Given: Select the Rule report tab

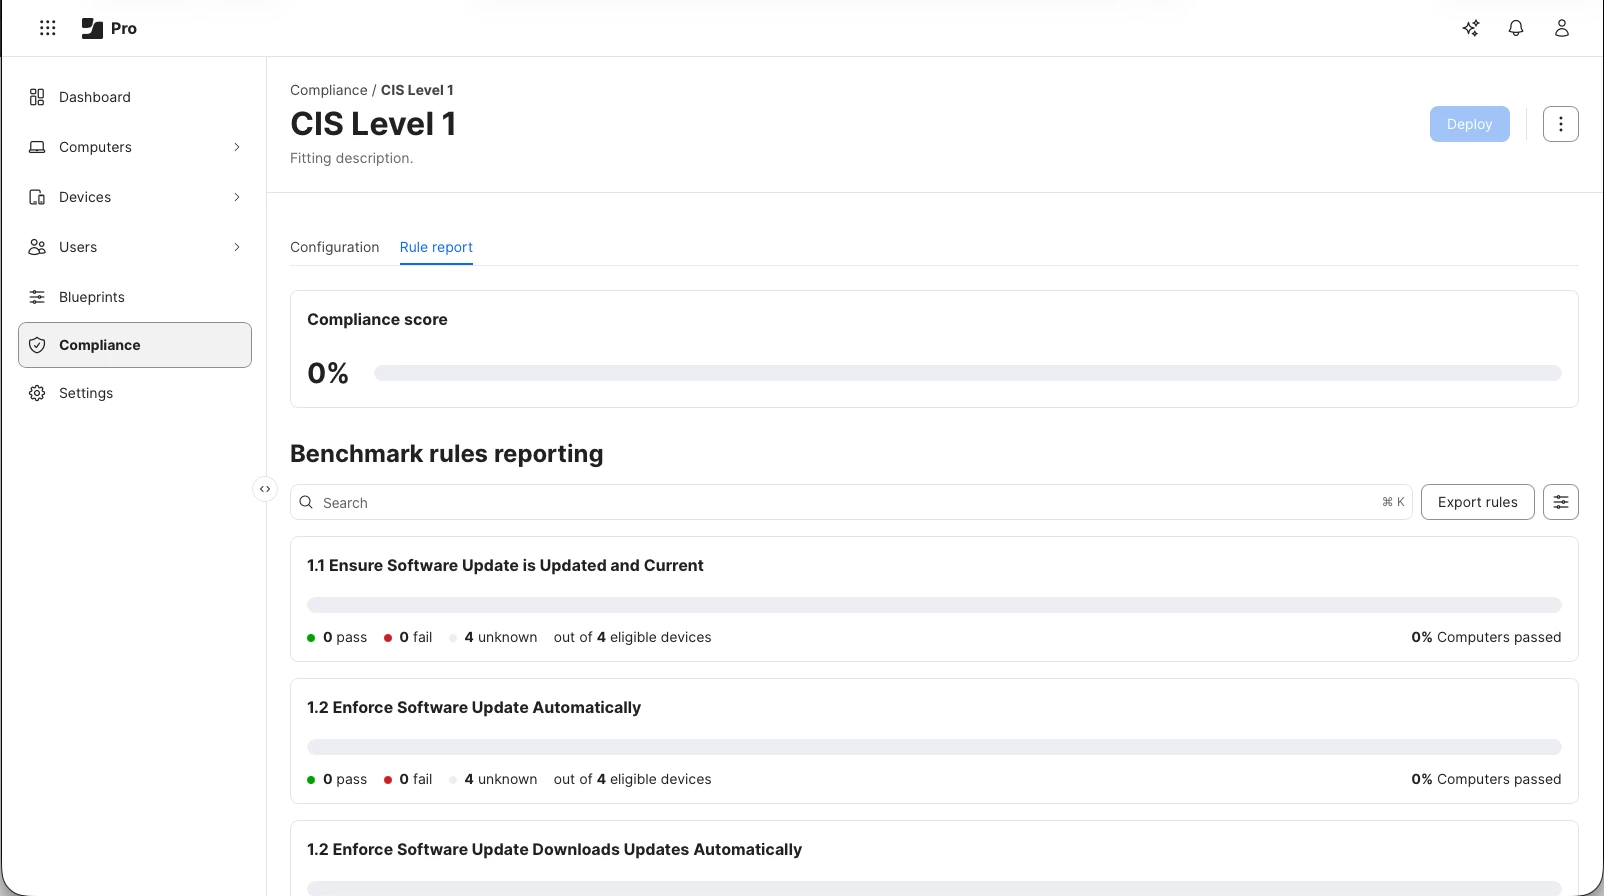Looking at the screenshot, I should 436,247.
